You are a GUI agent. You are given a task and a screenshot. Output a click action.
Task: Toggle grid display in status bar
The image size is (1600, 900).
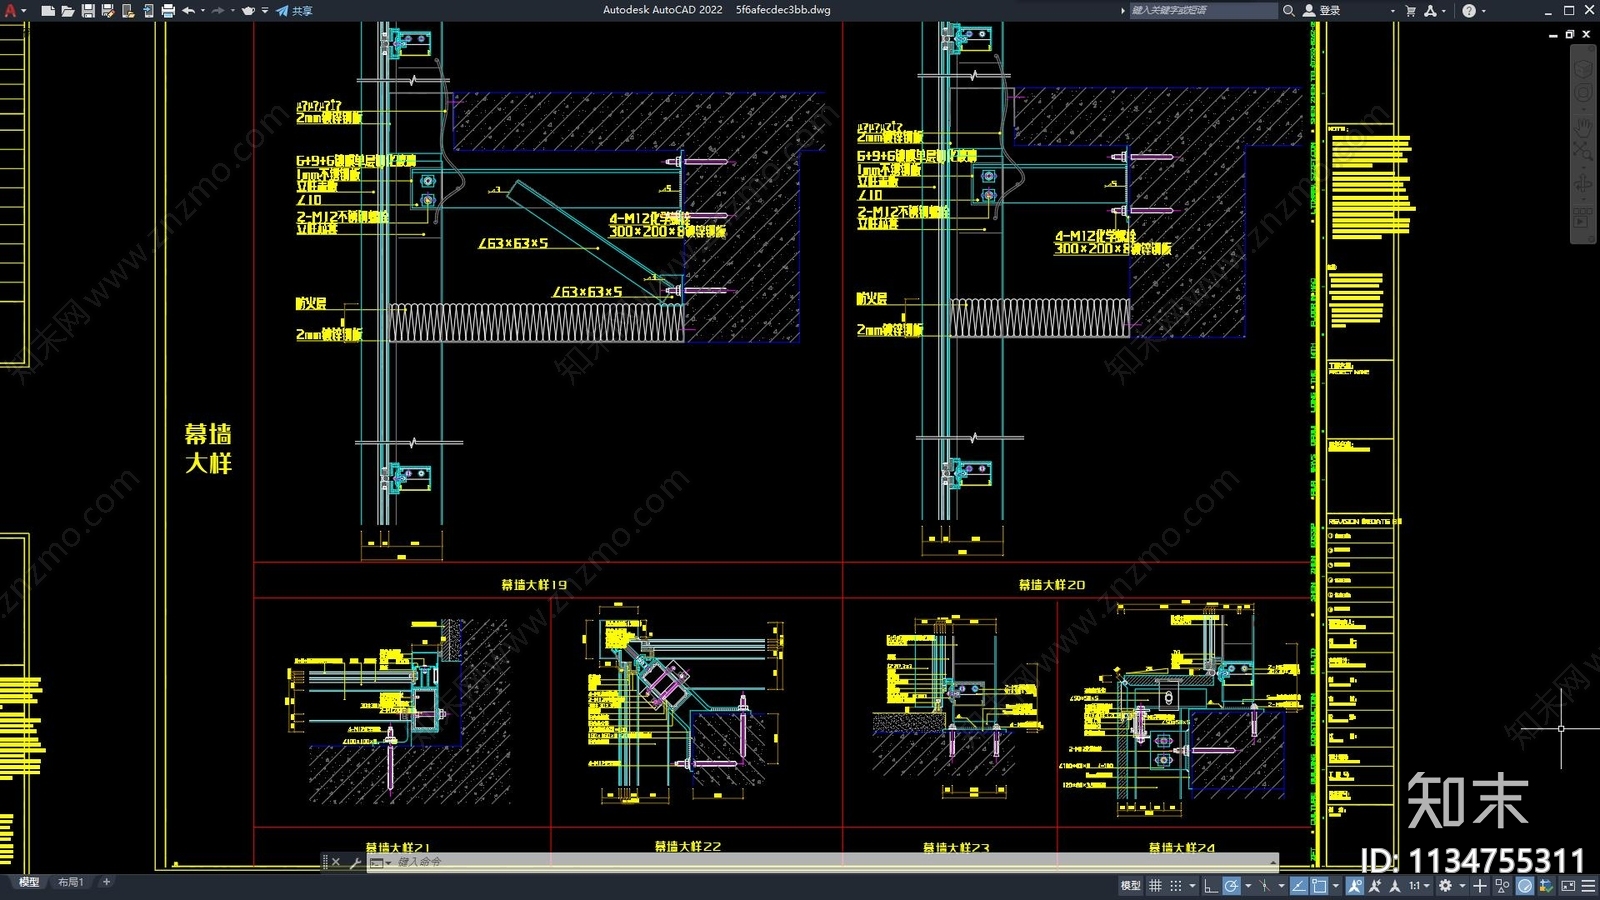(1155, 886)
